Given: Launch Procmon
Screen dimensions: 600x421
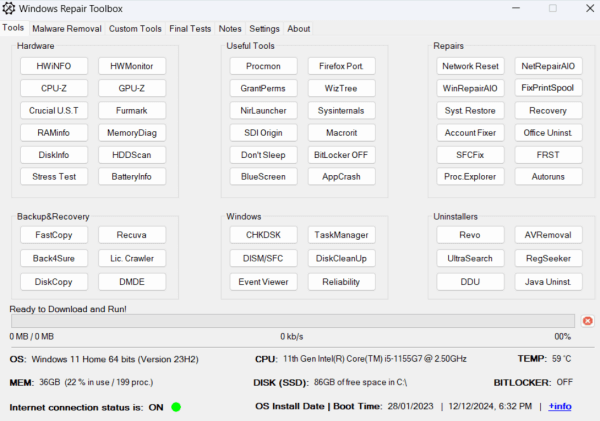Looking at the screenshot, I should (264, 66).
